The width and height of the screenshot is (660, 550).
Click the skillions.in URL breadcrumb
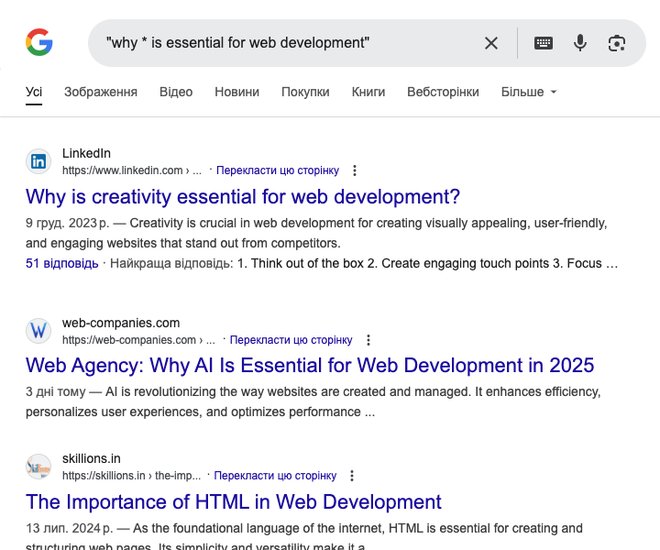(131, 476)
